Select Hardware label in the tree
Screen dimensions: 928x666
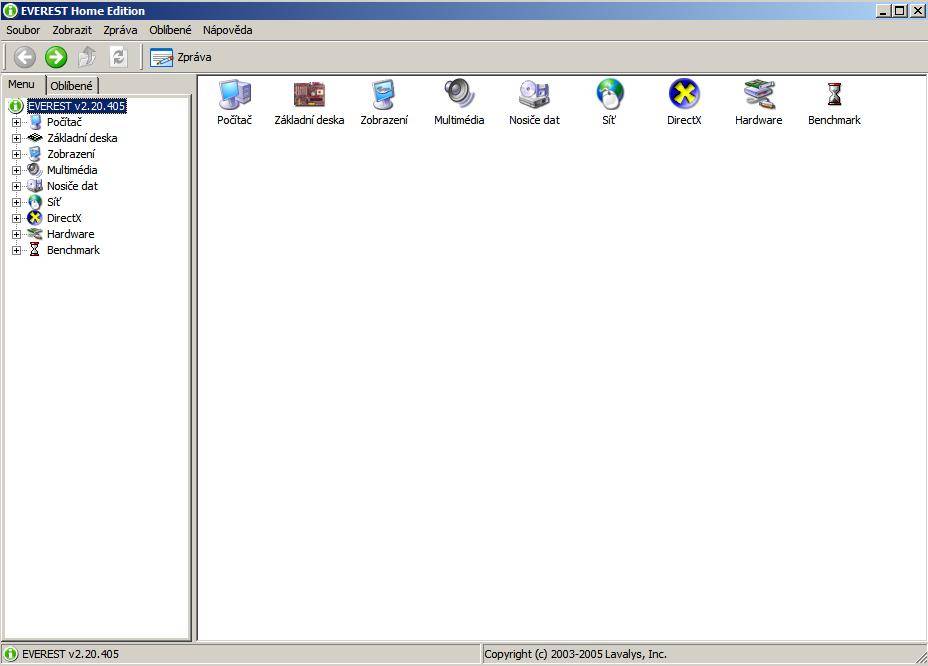pyautogui.click(x=70, y=234)
